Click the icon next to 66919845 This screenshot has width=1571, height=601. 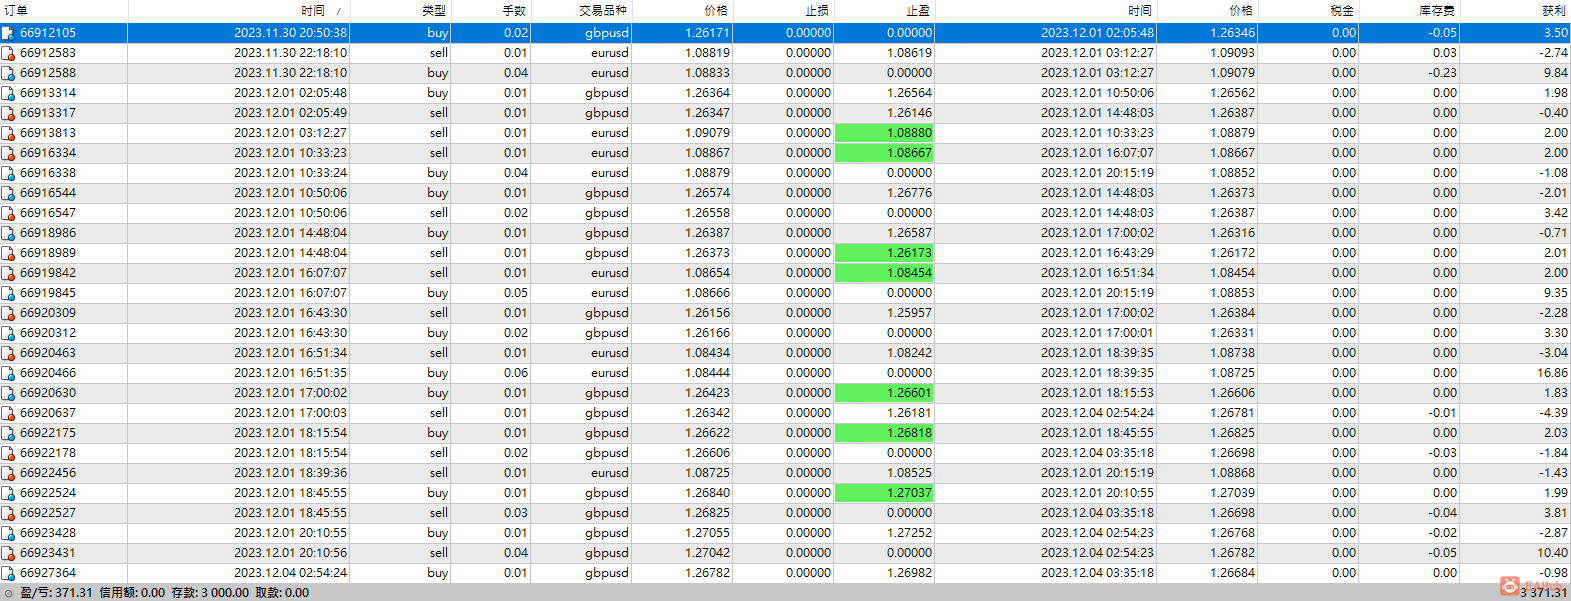[x=8, y=293]
